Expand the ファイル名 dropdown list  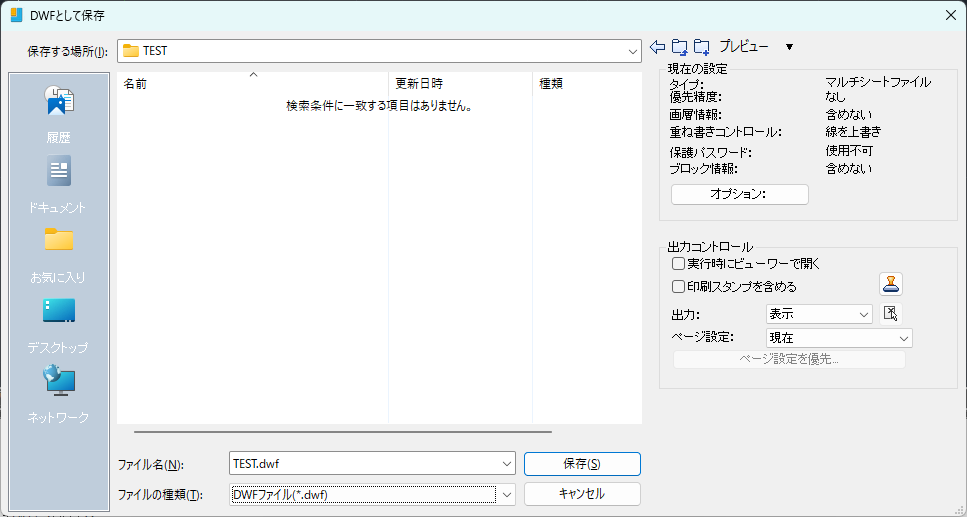coord(507,464)
